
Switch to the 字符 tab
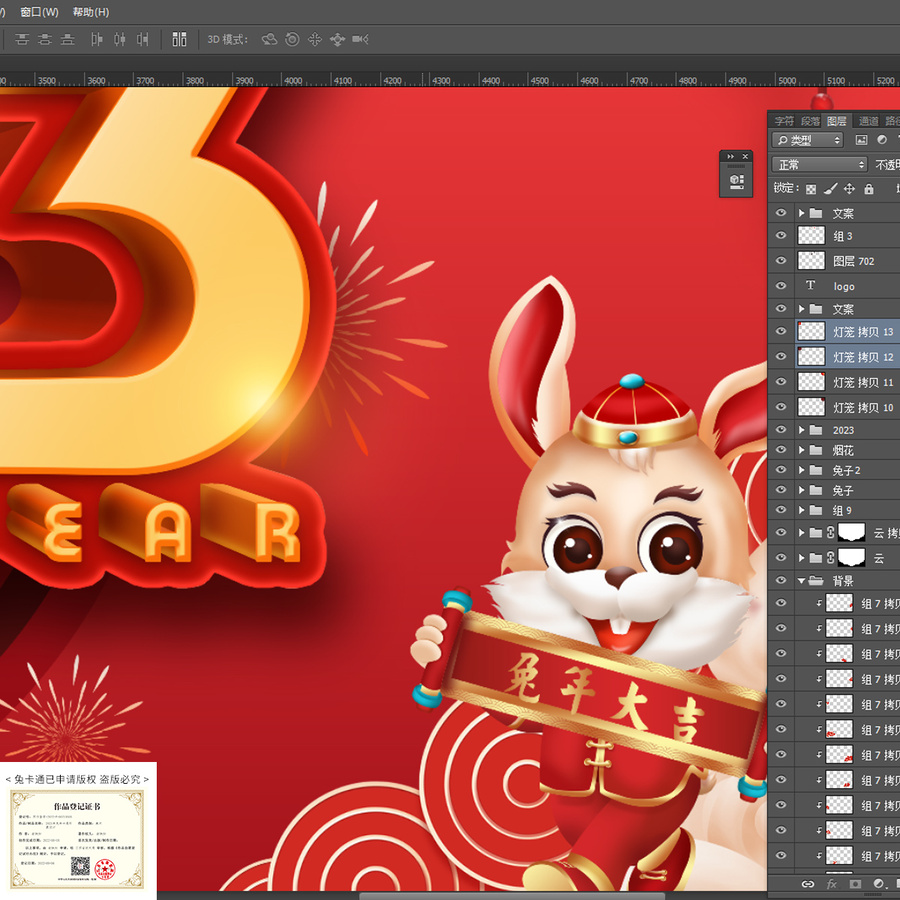[784, 121]
